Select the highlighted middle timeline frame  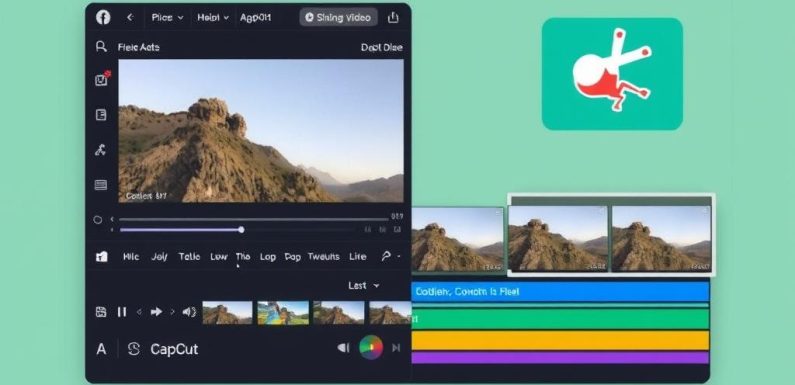tap(558, 238)
